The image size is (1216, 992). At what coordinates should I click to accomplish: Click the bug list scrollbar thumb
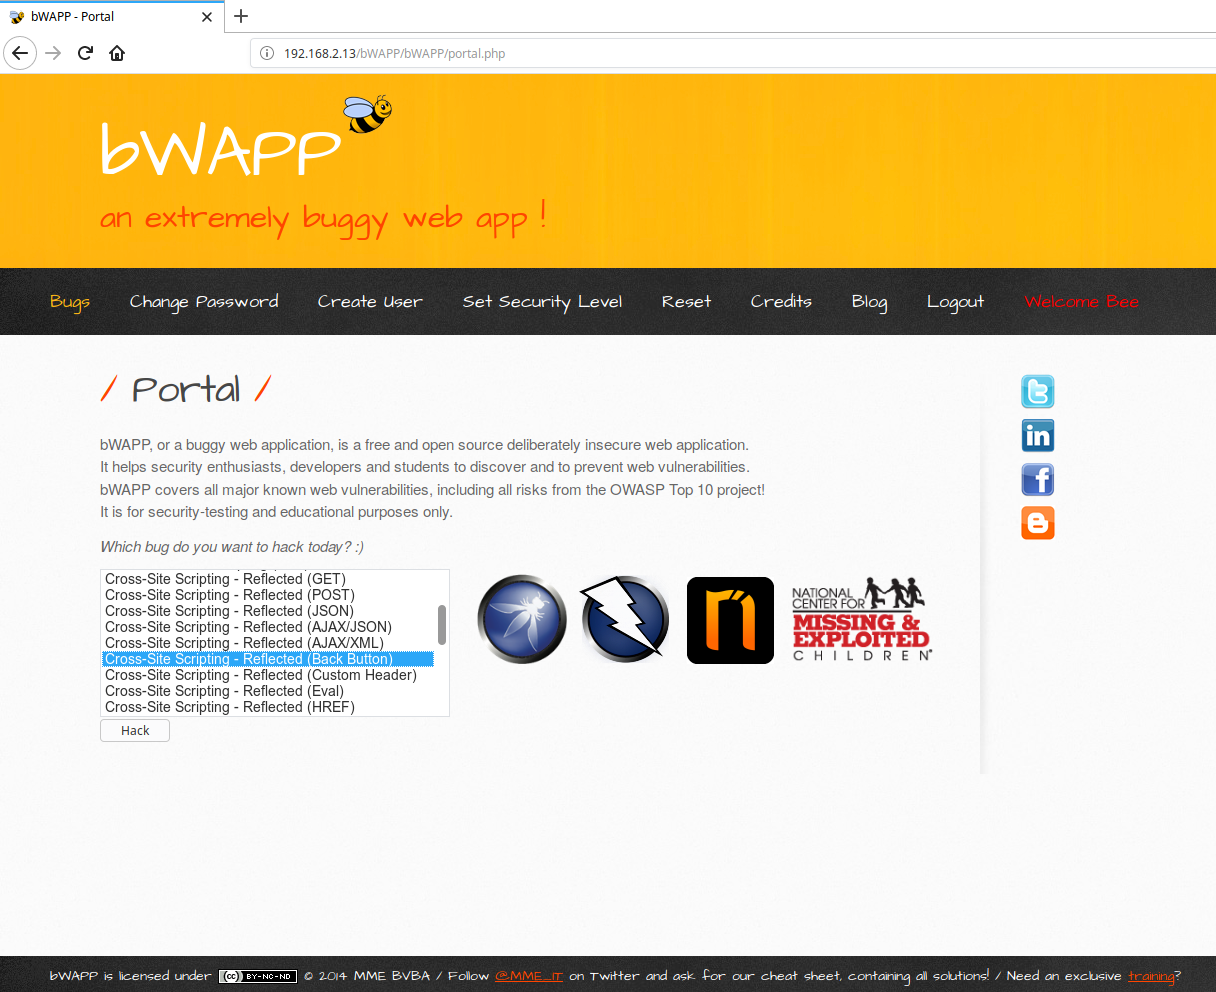click(442, 625)
